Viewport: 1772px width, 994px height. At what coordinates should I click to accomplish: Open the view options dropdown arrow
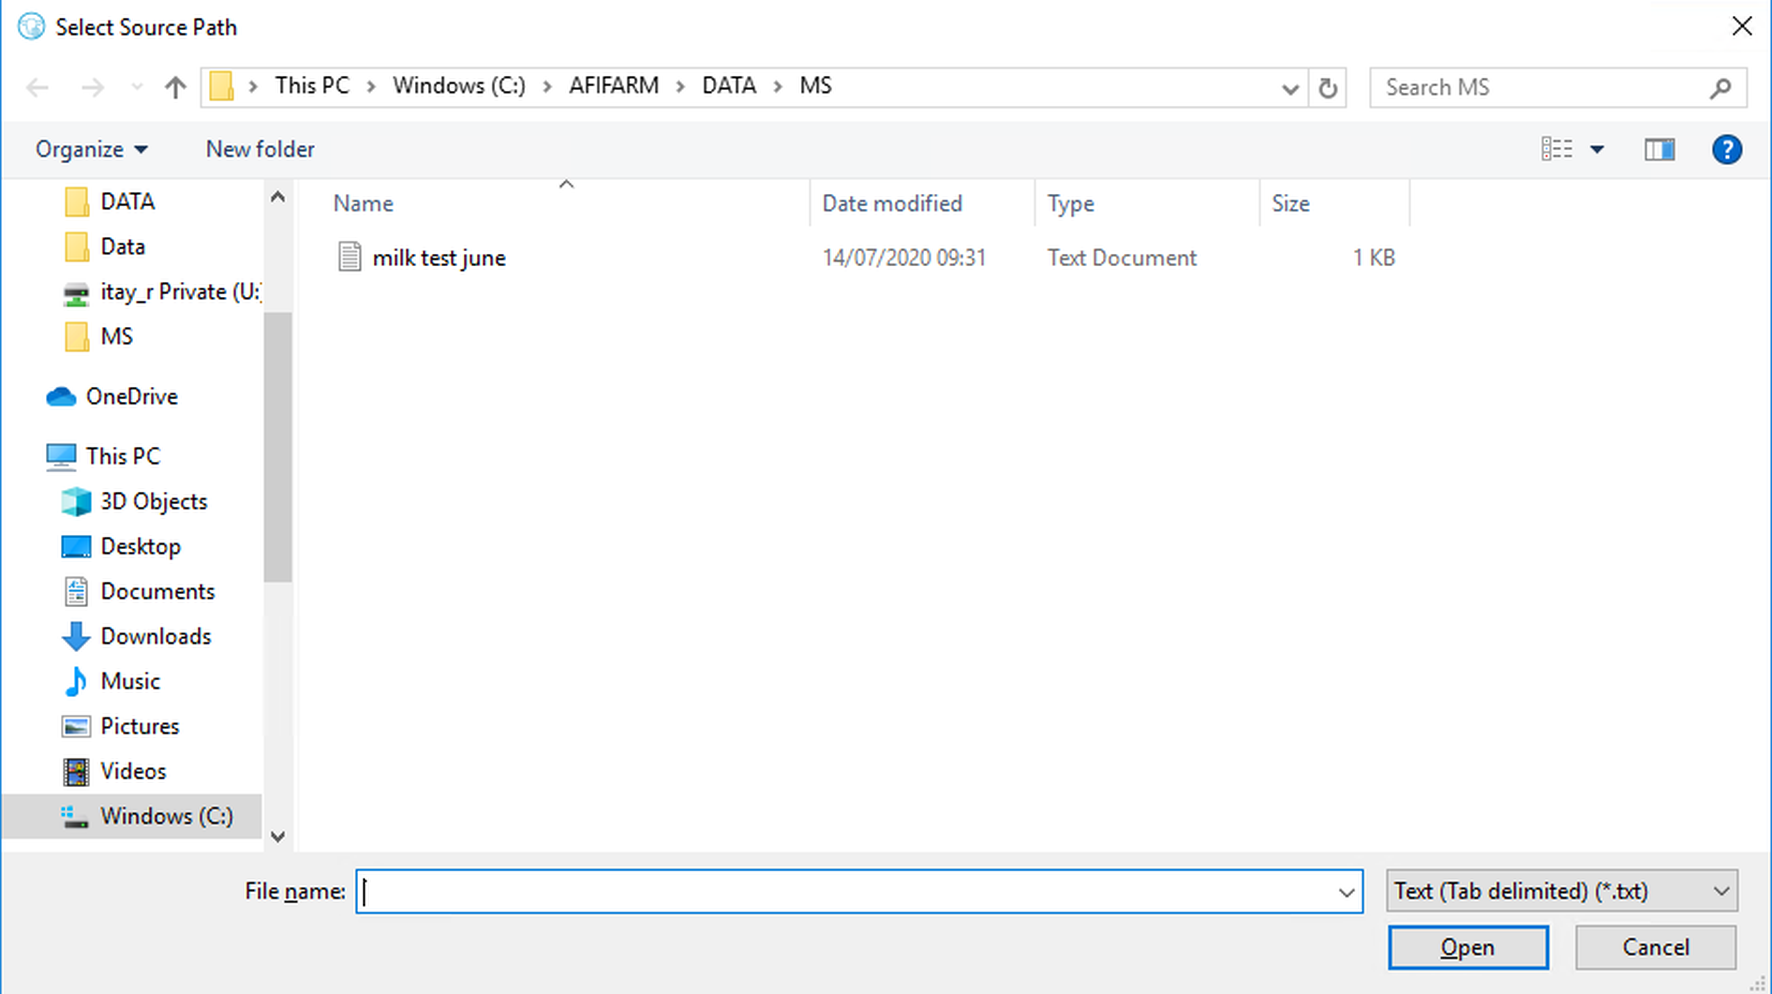click(1597, 150)
